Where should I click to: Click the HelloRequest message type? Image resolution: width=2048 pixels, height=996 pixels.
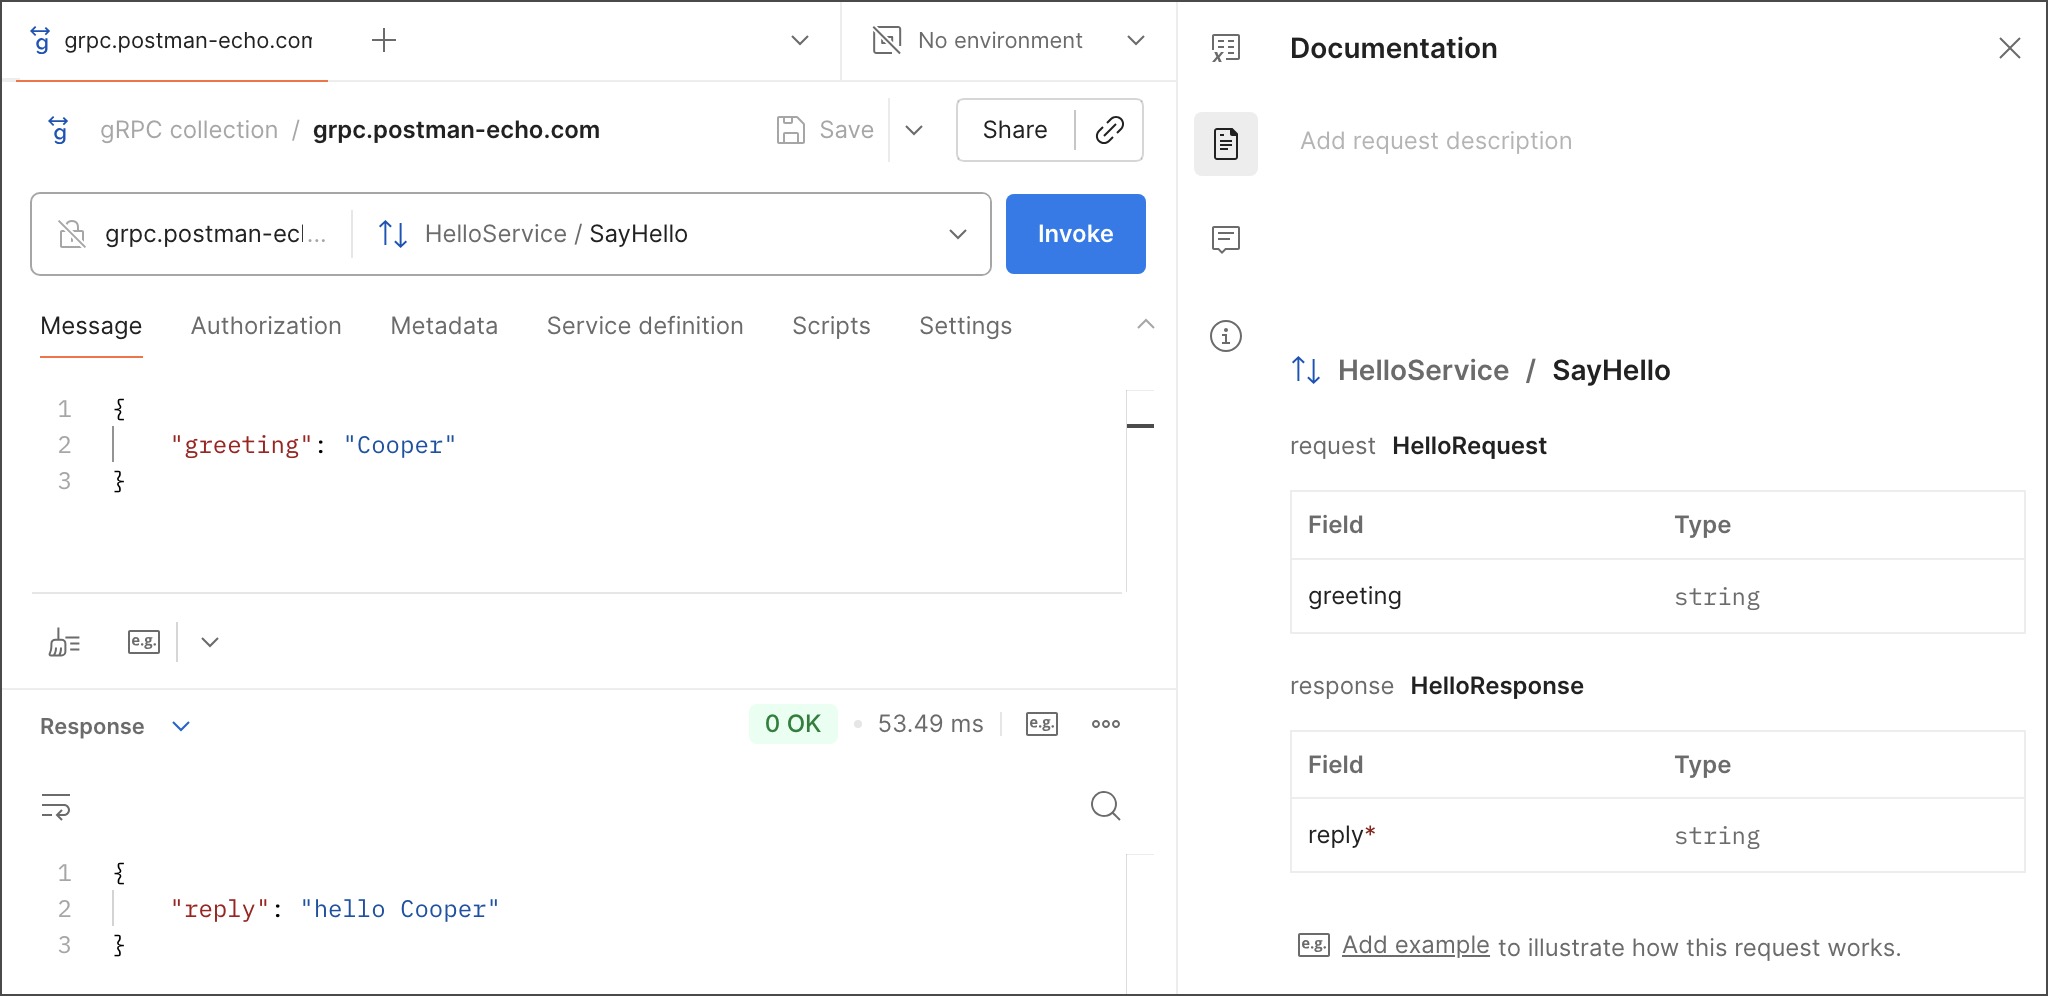[x=1469, y=446]
